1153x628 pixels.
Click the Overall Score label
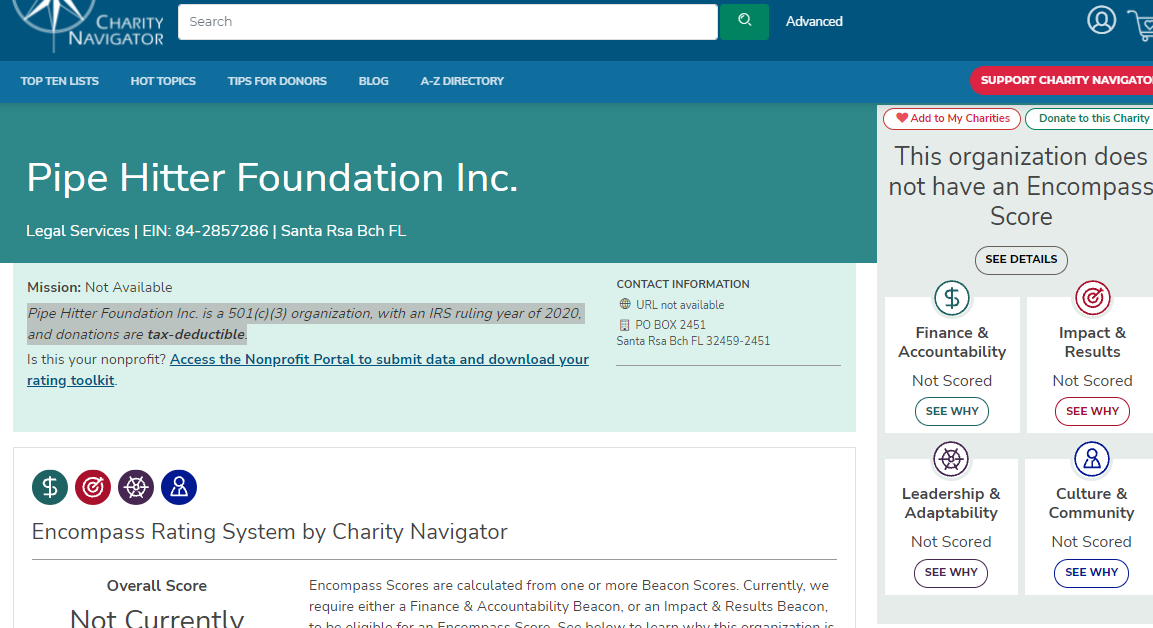(x=157, y=586)
